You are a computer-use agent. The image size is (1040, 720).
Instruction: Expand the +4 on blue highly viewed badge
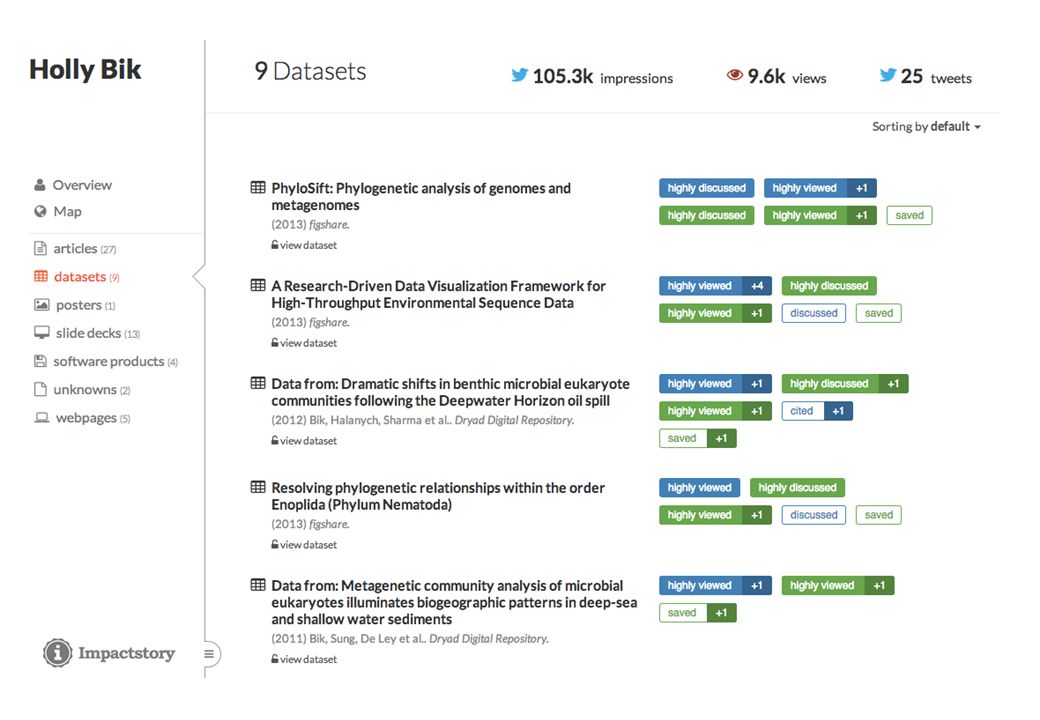coord(757,286)
